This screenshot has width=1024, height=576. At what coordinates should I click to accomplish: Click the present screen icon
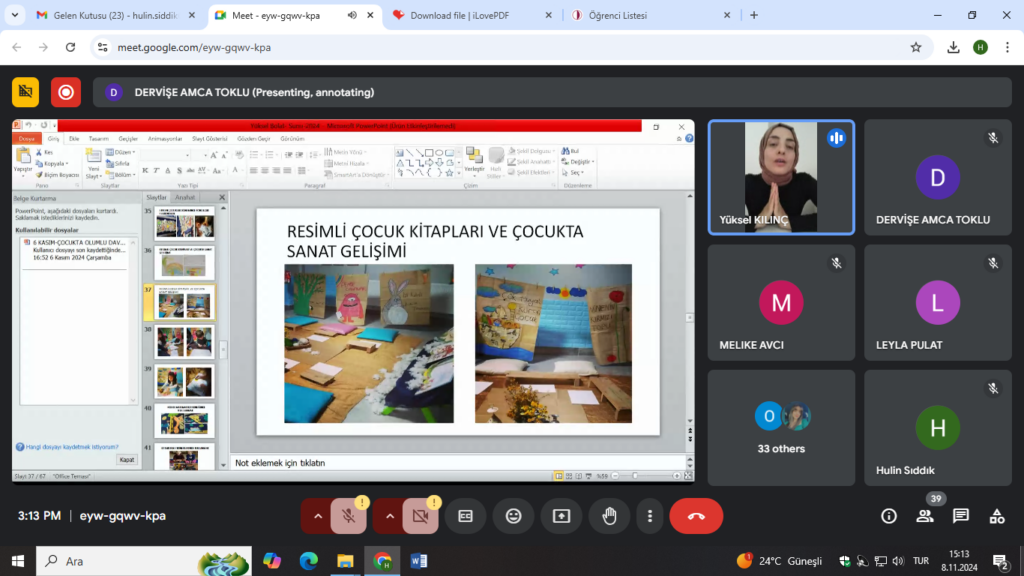click(561, 516)
